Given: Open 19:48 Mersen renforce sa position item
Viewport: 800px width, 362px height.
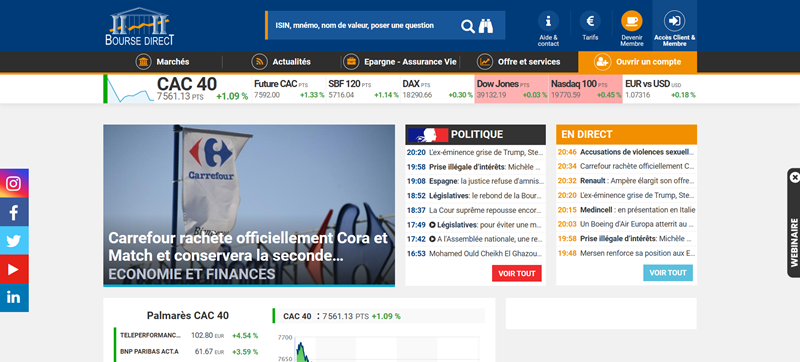Looking at the screenshot, I should pos(627,253).
